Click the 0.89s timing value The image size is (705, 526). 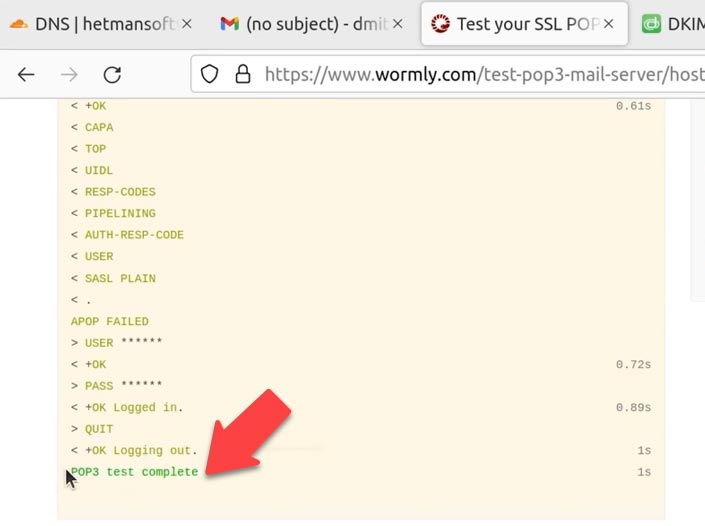click(x=634, y=408)
